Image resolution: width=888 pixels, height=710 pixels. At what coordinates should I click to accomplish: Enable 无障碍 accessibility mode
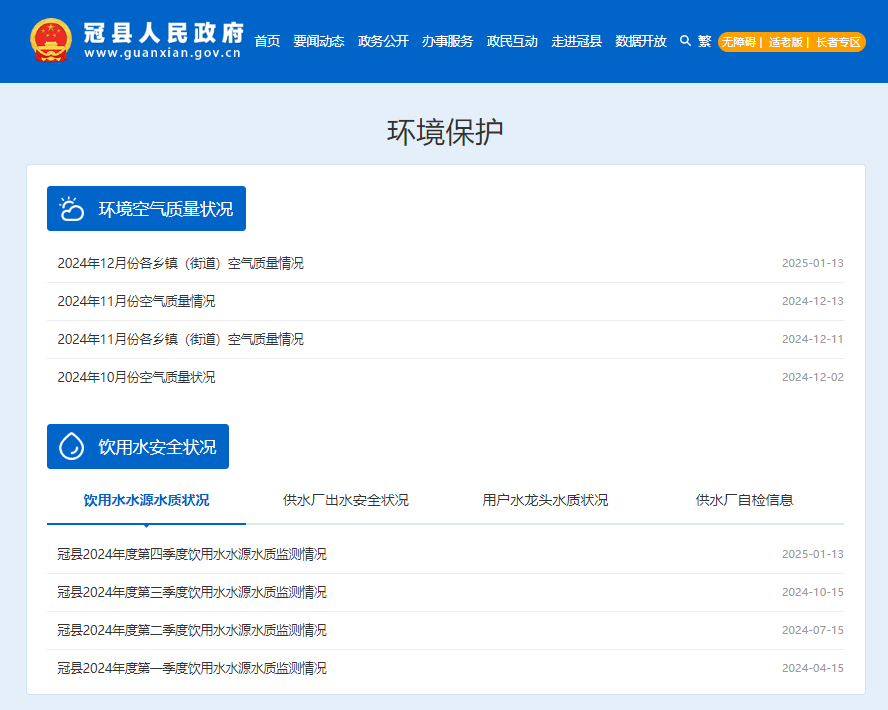point(738,42)
